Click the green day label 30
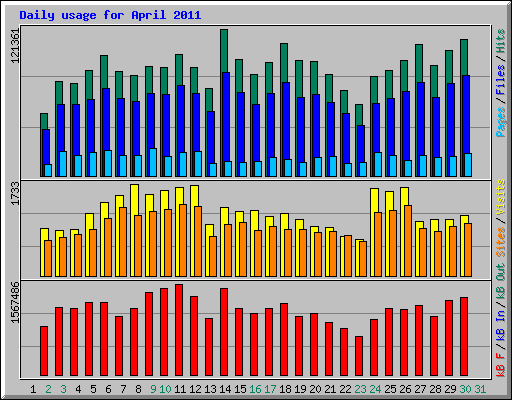 coord(465,389)
